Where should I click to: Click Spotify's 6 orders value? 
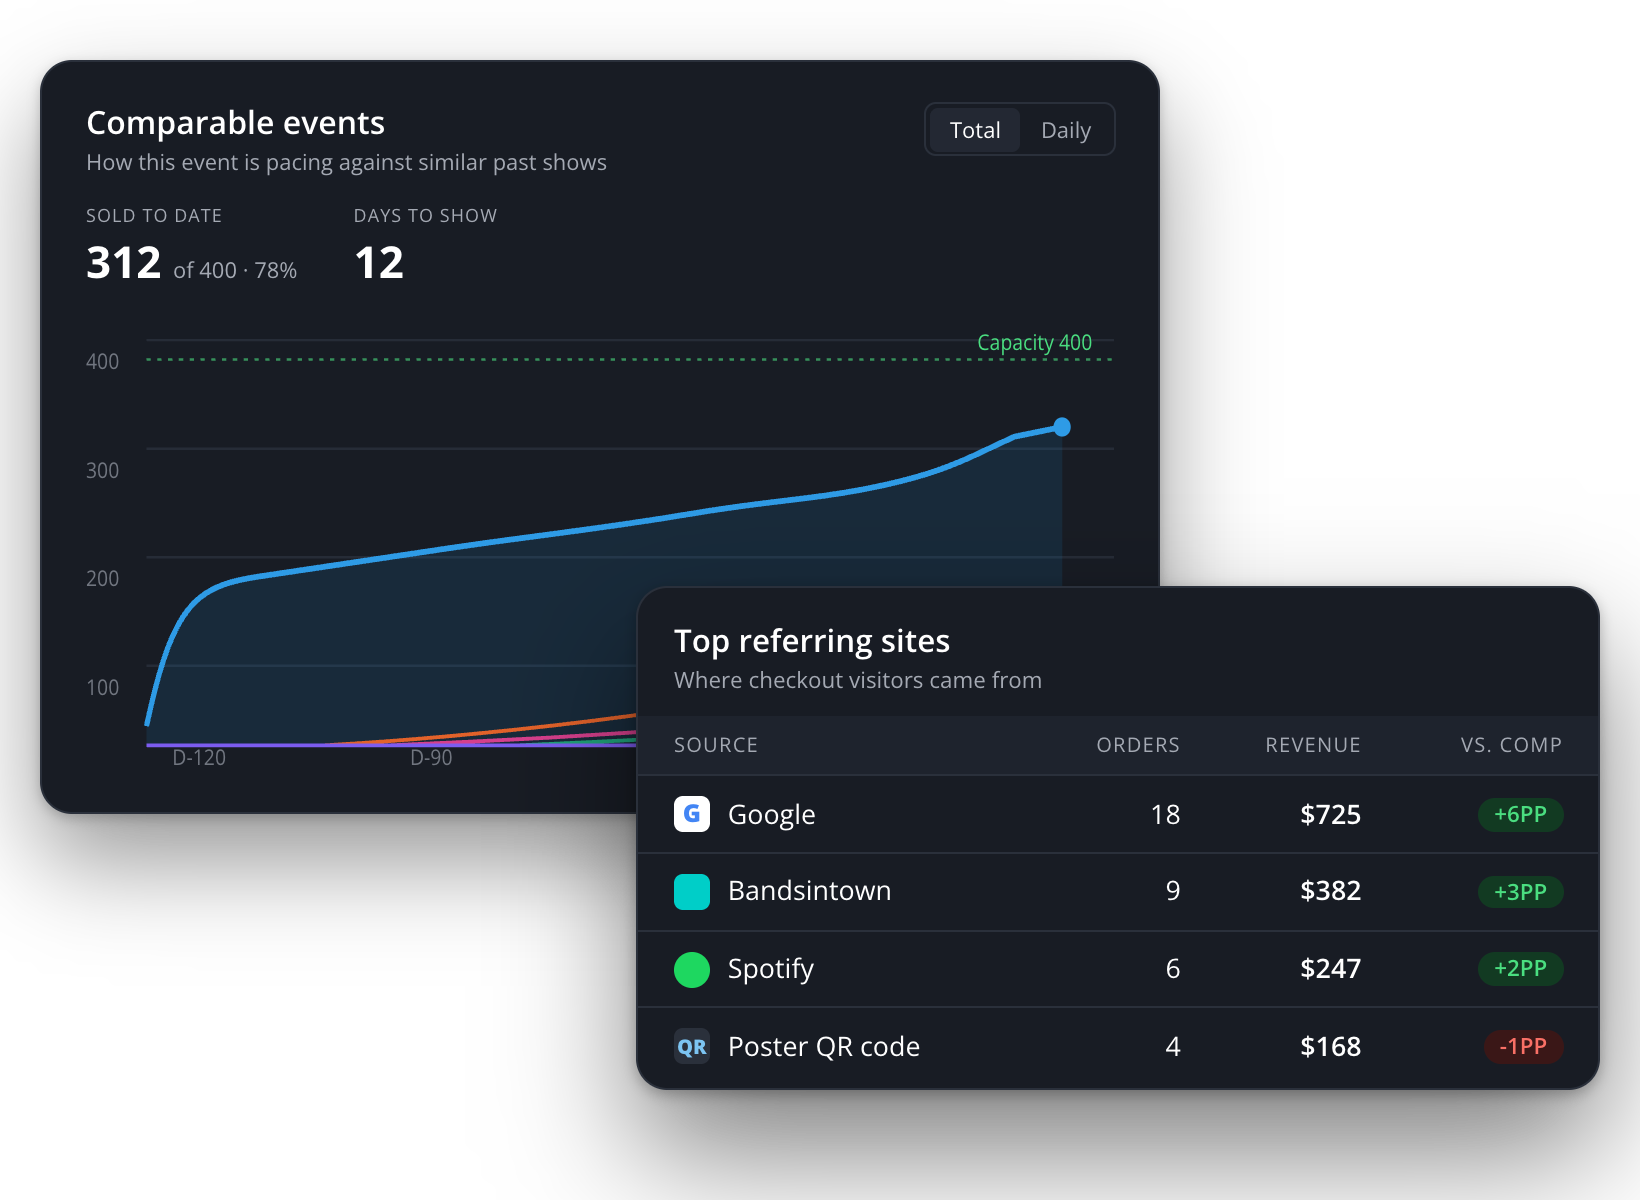point(1173,969)
